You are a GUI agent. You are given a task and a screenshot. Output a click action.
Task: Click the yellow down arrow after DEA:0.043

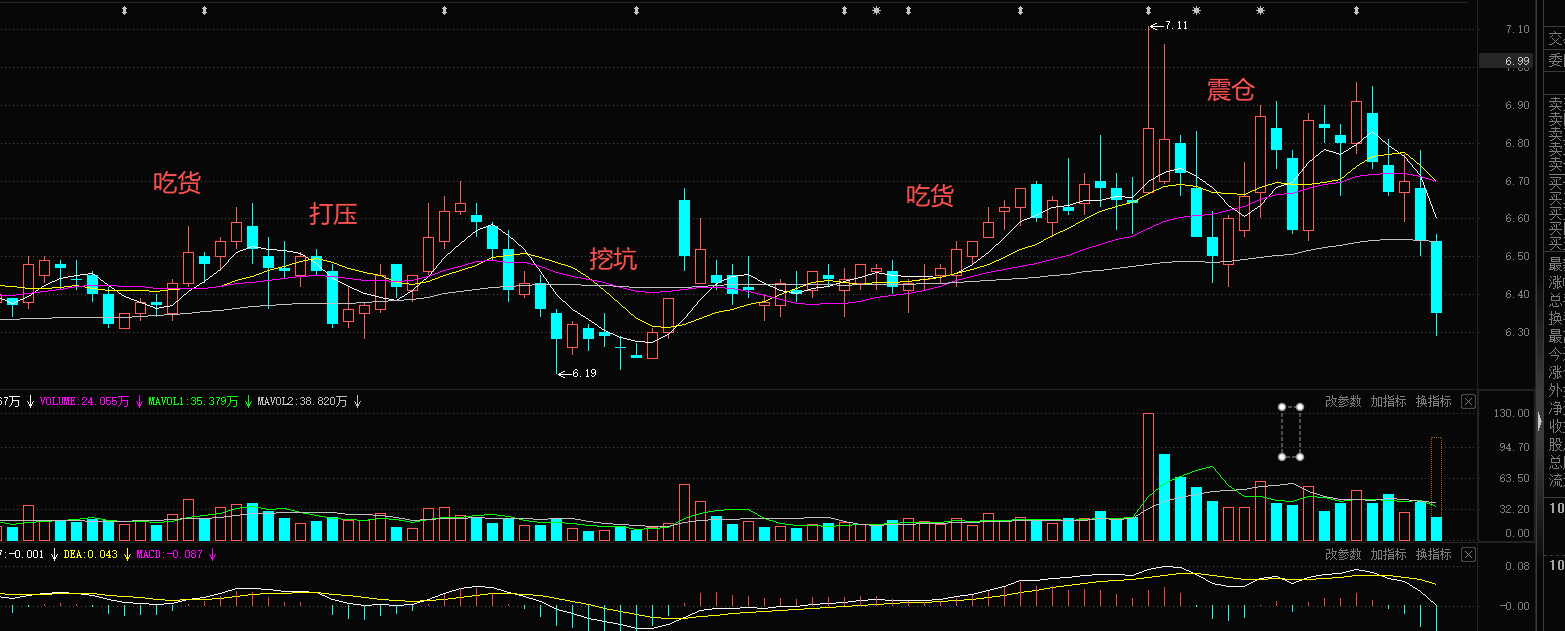click(x=127, y=554)
